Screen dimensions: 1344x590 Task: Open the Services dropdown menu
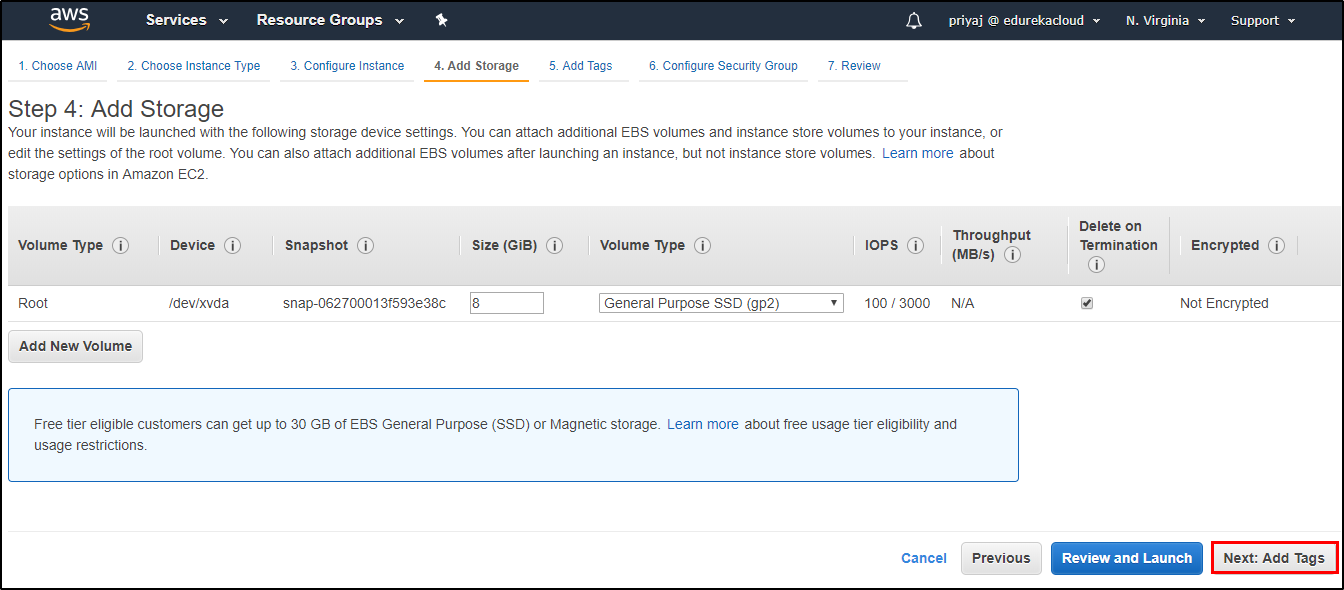point(186,20)
